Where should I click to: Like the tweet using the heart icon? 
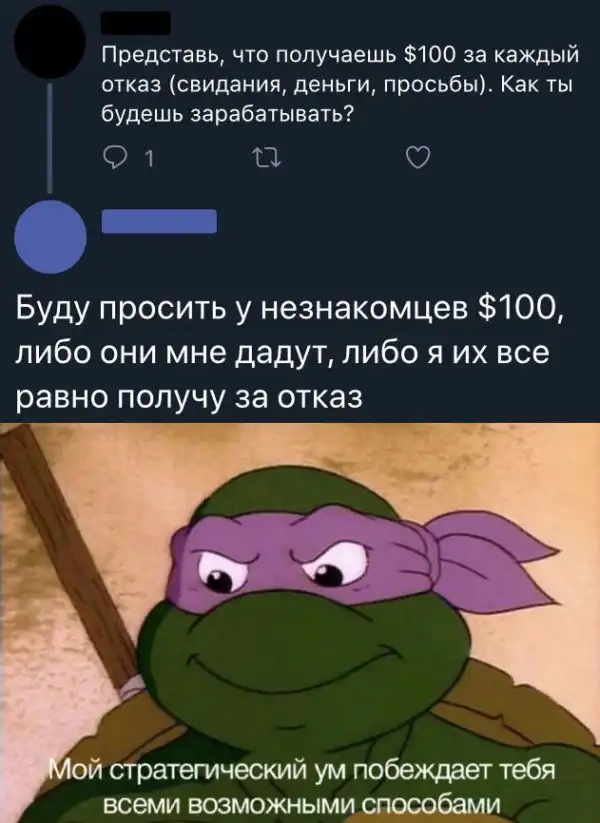click(419, 157)
